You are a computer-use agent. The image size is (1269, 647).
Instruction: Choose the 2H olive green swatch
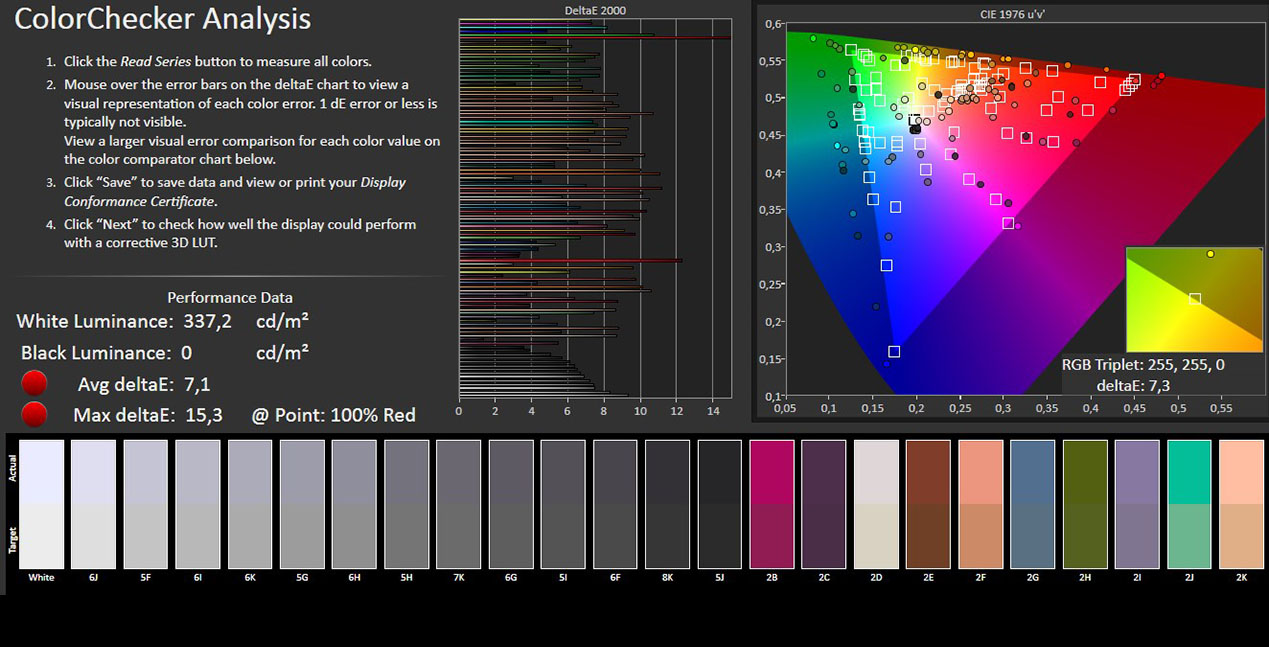tap(1085, 505)
